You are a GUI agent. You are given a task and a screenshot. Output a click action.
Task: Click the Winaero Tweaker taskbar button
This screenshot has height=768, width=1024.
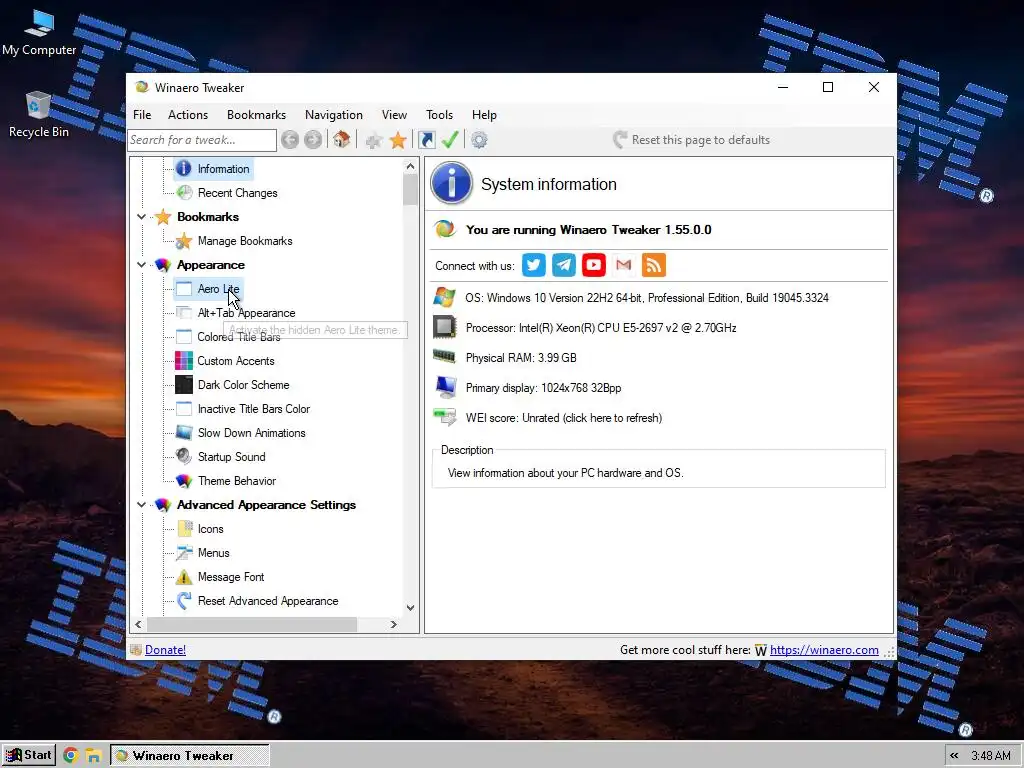pyautogui.click(x=189, y=756)
